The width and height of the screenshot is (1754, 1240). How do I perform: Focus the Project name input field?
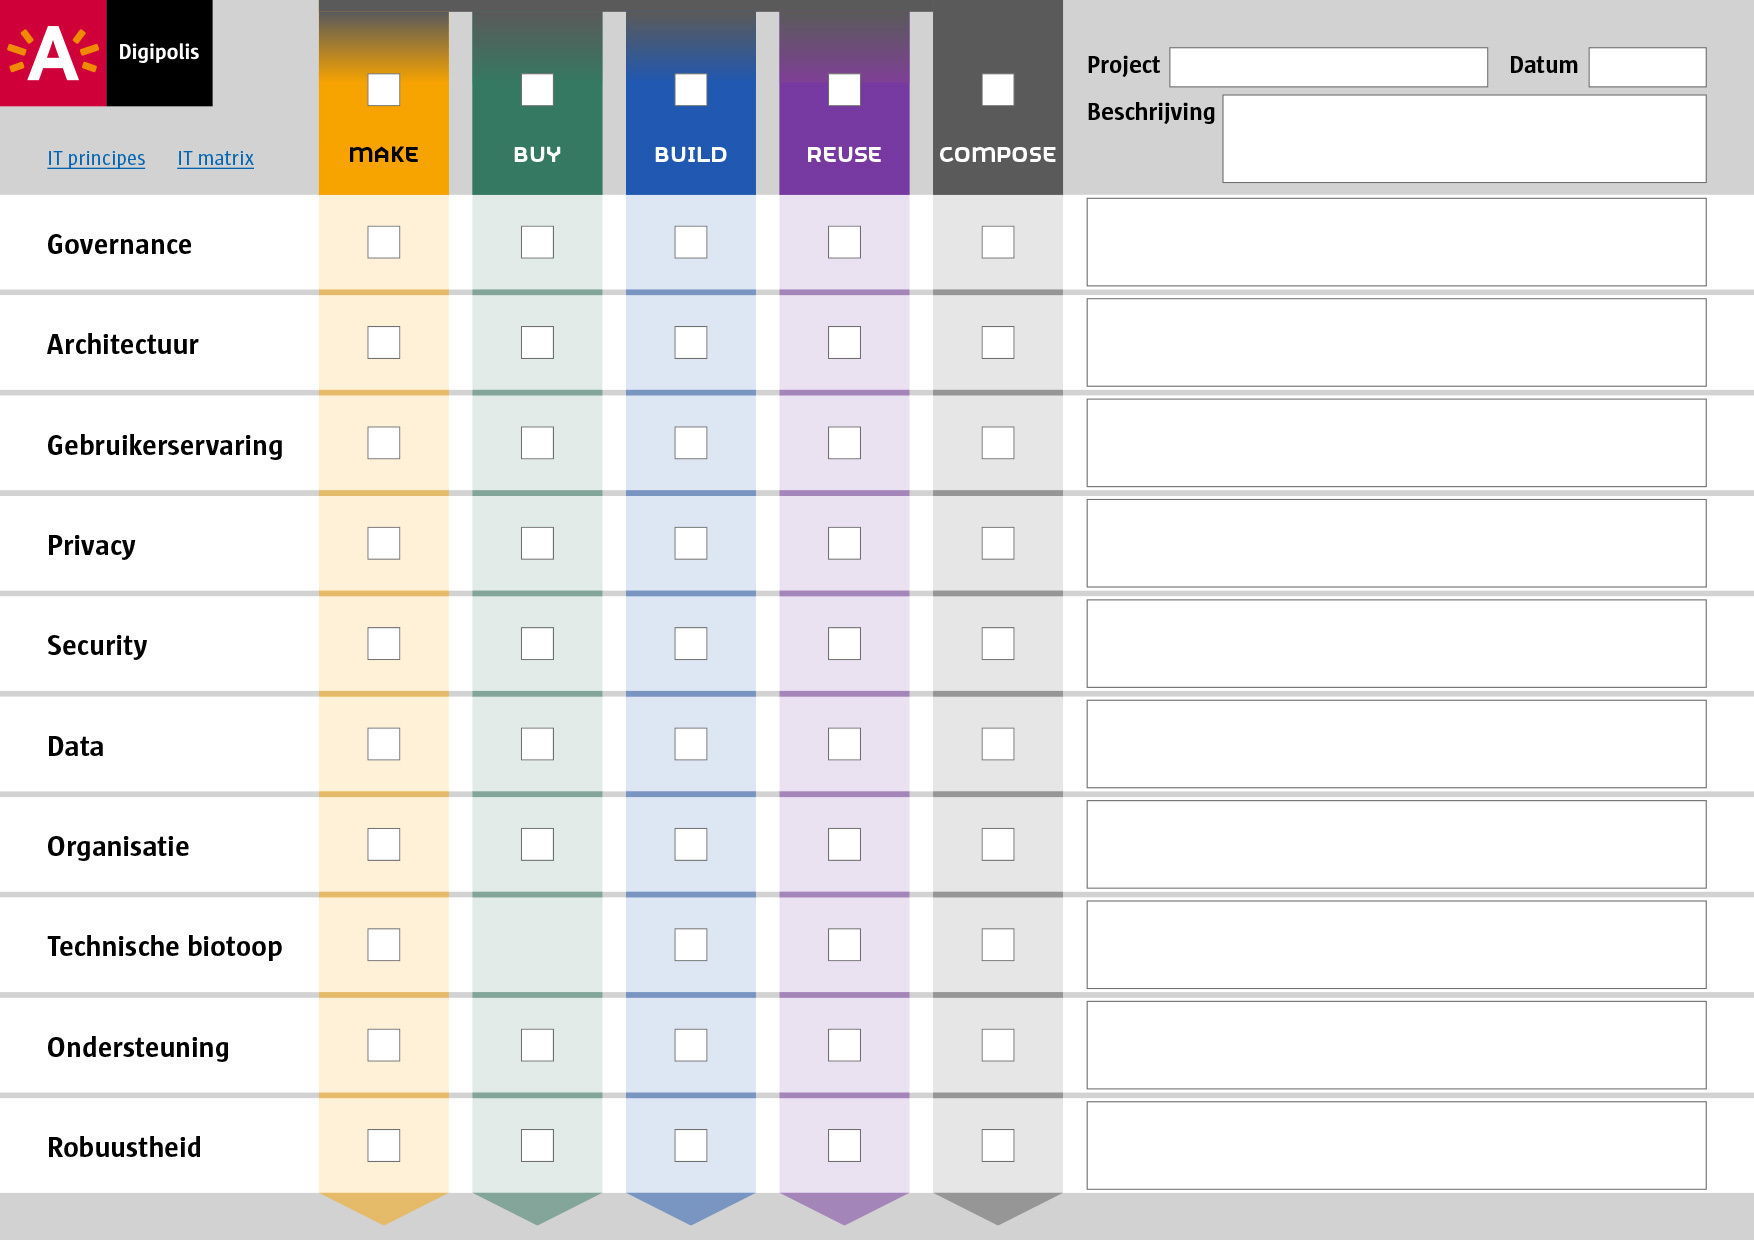pos(1329,67)
